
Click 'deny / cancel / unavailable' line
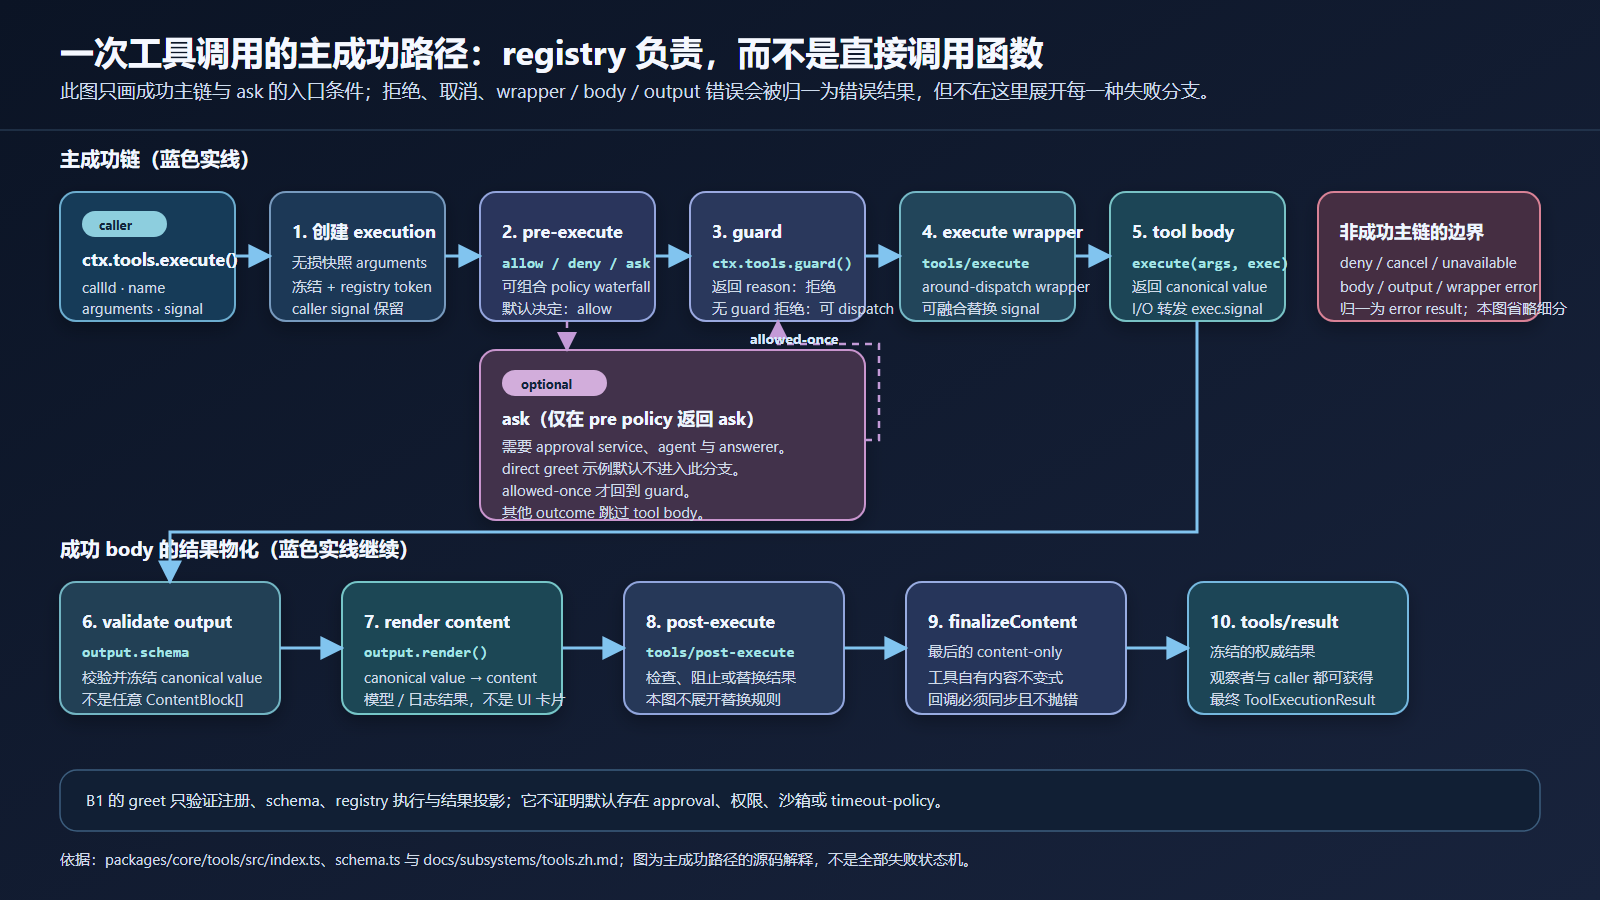tap(1428, 263)
